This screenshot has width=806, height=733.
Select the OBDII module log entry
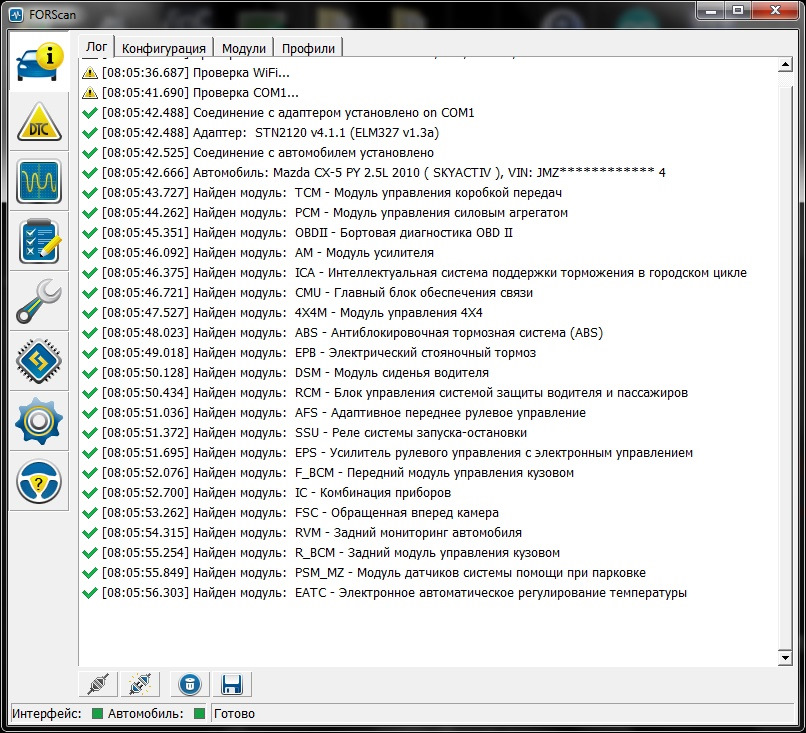[x=298, y=233]
